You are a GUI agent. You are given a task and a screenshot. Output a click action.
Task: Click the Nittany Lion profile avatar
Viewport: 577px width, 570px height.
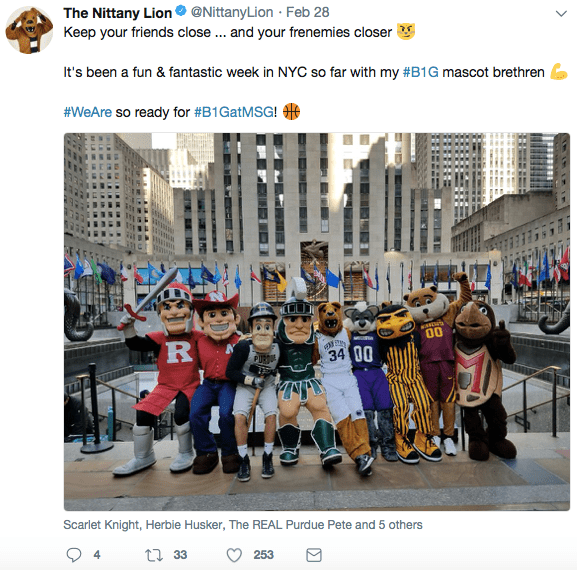(x=29, y=31)
